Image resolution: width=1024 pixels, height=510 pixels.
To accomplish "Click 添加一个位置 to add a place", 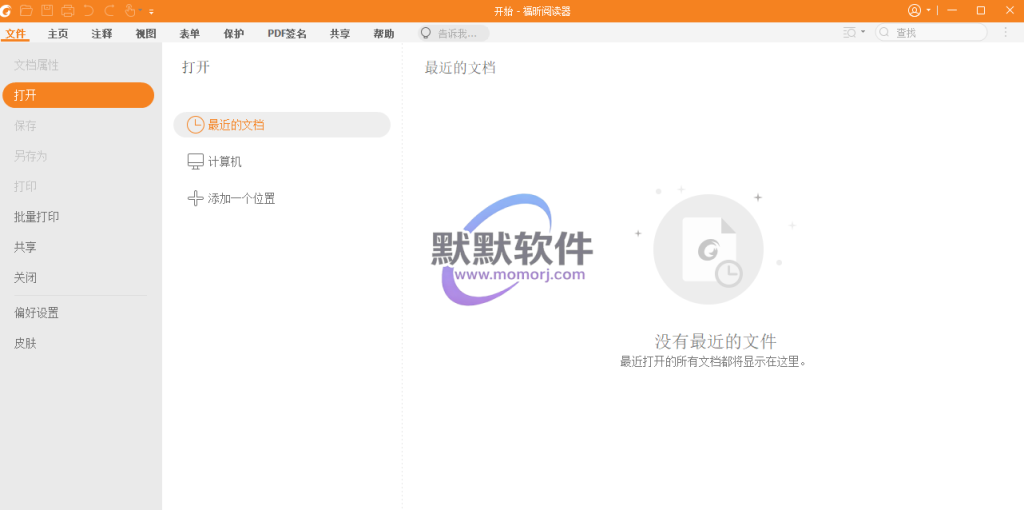I will click(x=240, y=198).
